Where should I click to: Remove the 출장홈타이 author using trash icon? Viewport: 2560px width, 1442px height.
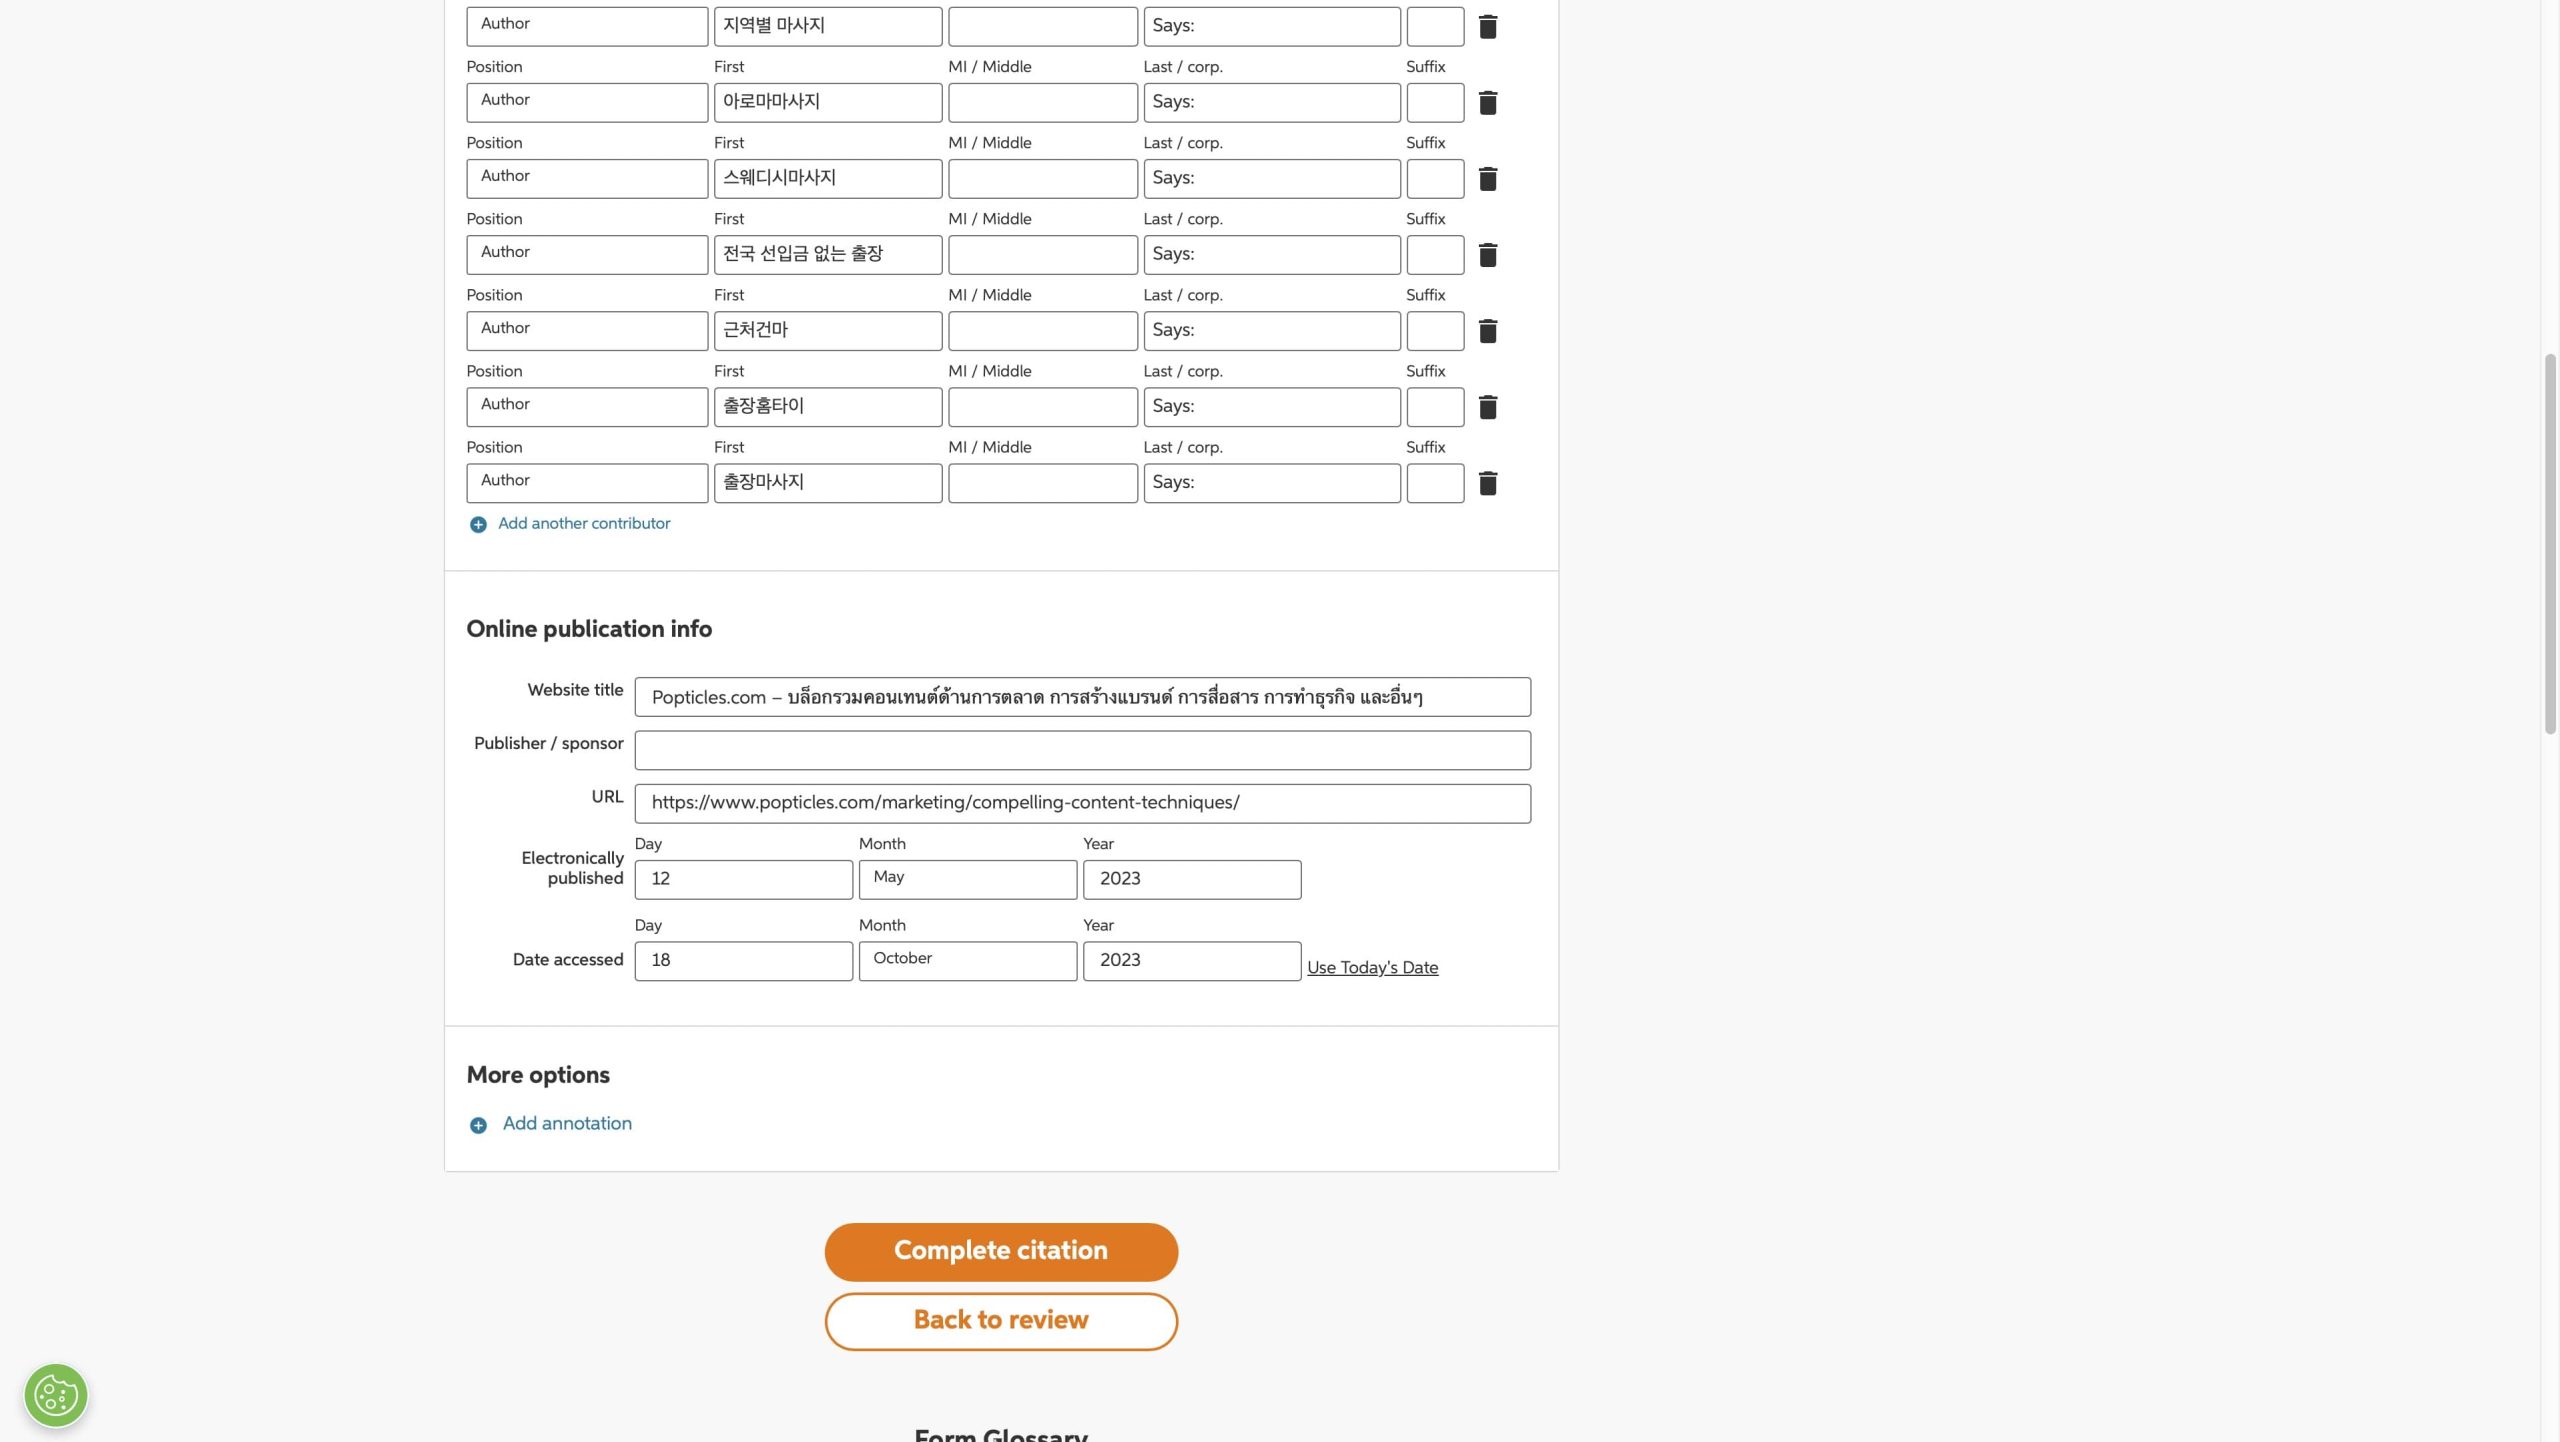pos(1487,407)
